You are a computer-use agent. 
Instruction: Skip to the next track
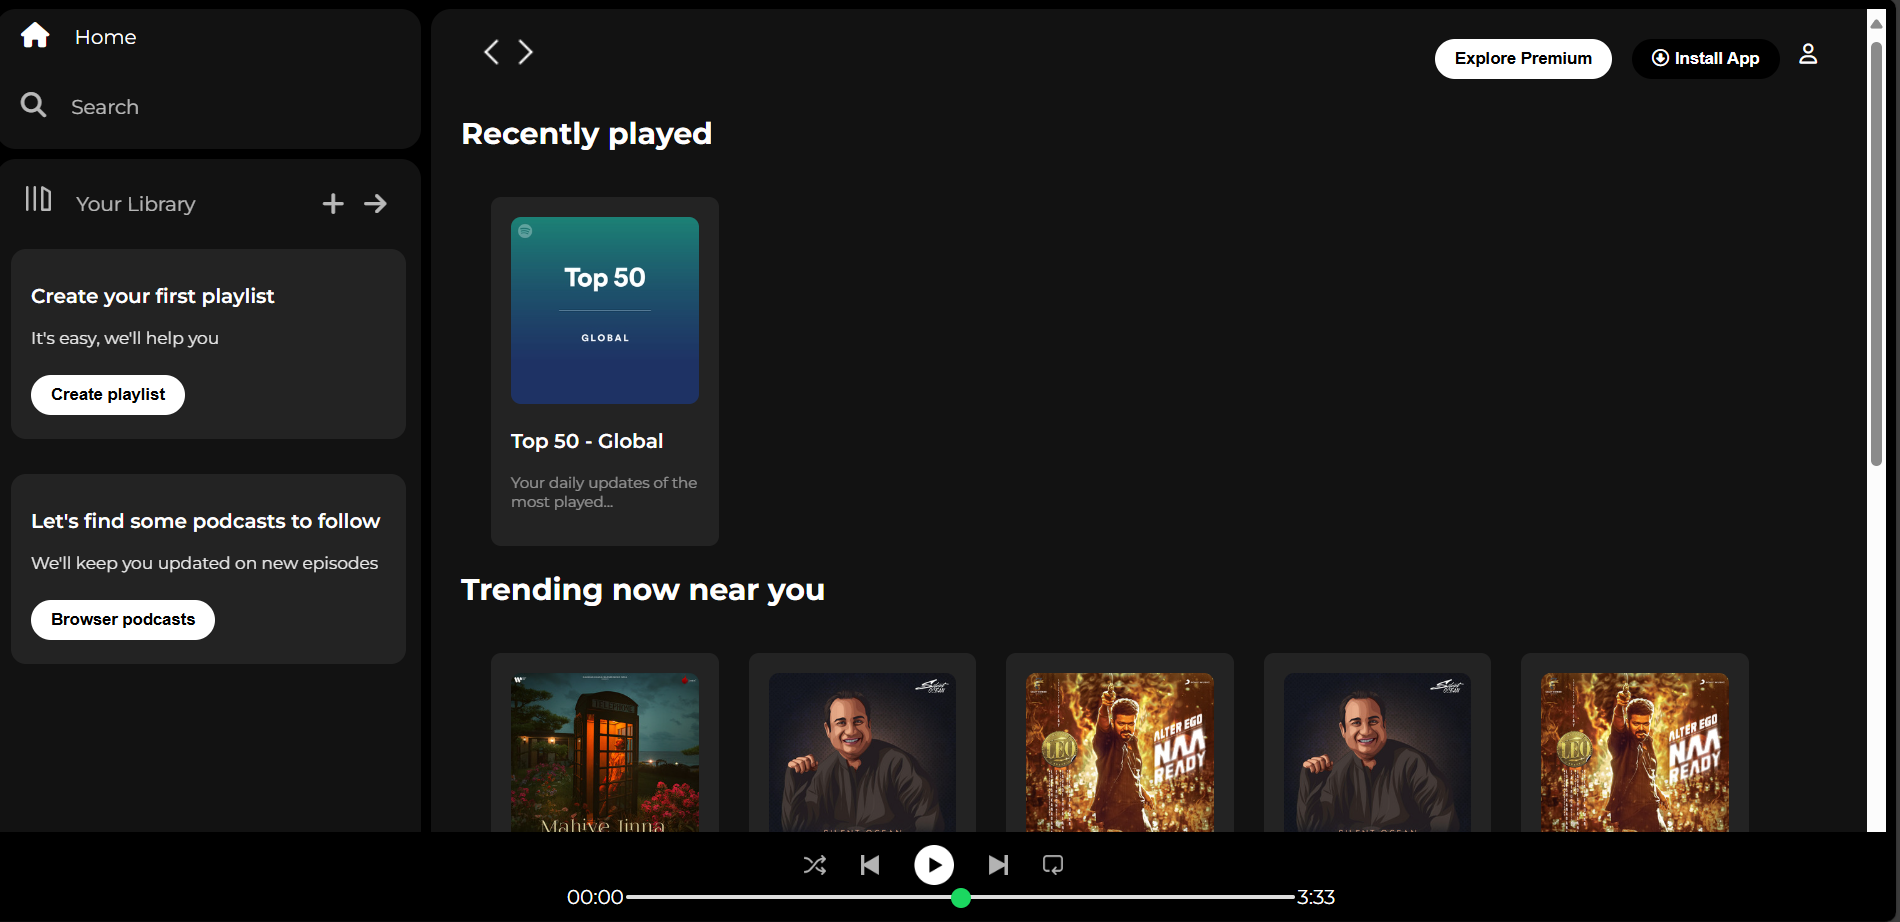(998, 865)
